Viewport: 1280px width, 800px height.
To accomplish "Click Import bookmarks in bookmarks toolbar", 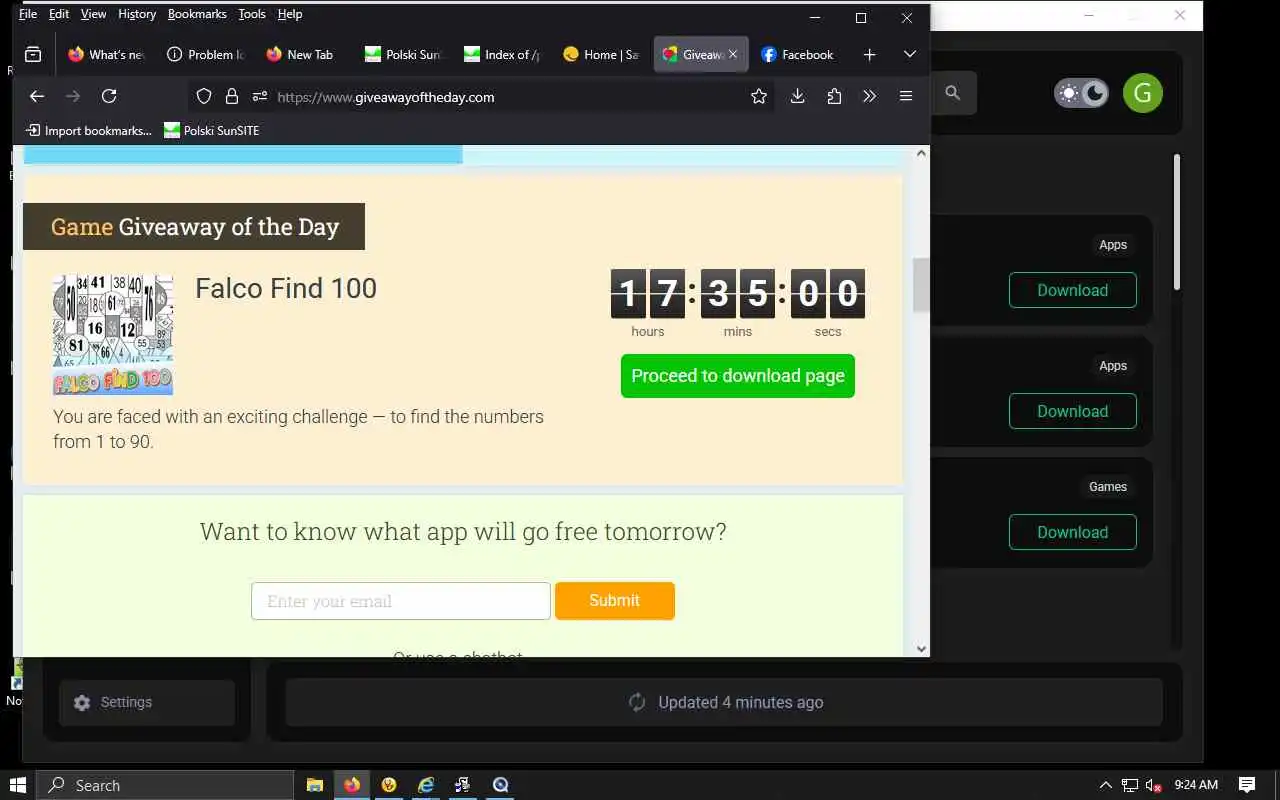I will 89,130.
